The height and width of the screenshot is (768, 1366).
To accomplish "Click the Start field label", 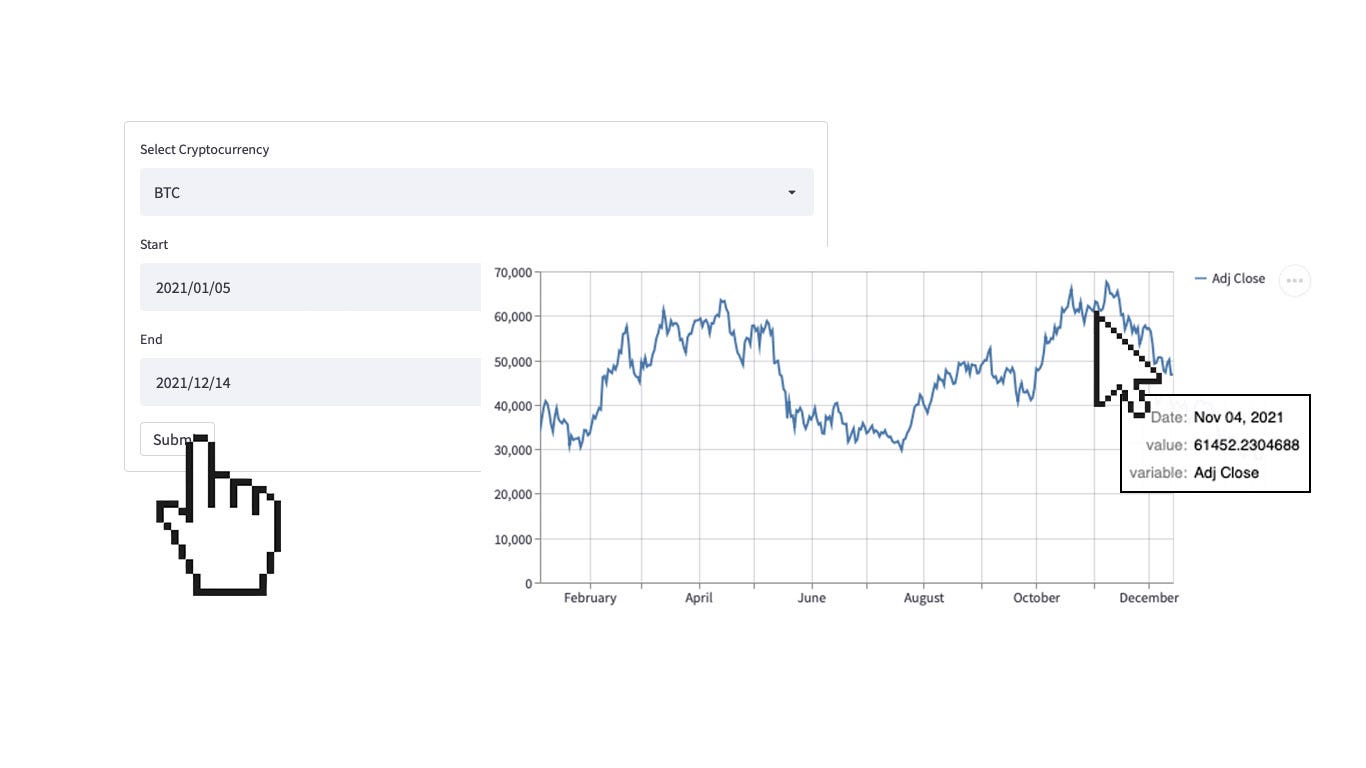I will click(x=154, y=244).
